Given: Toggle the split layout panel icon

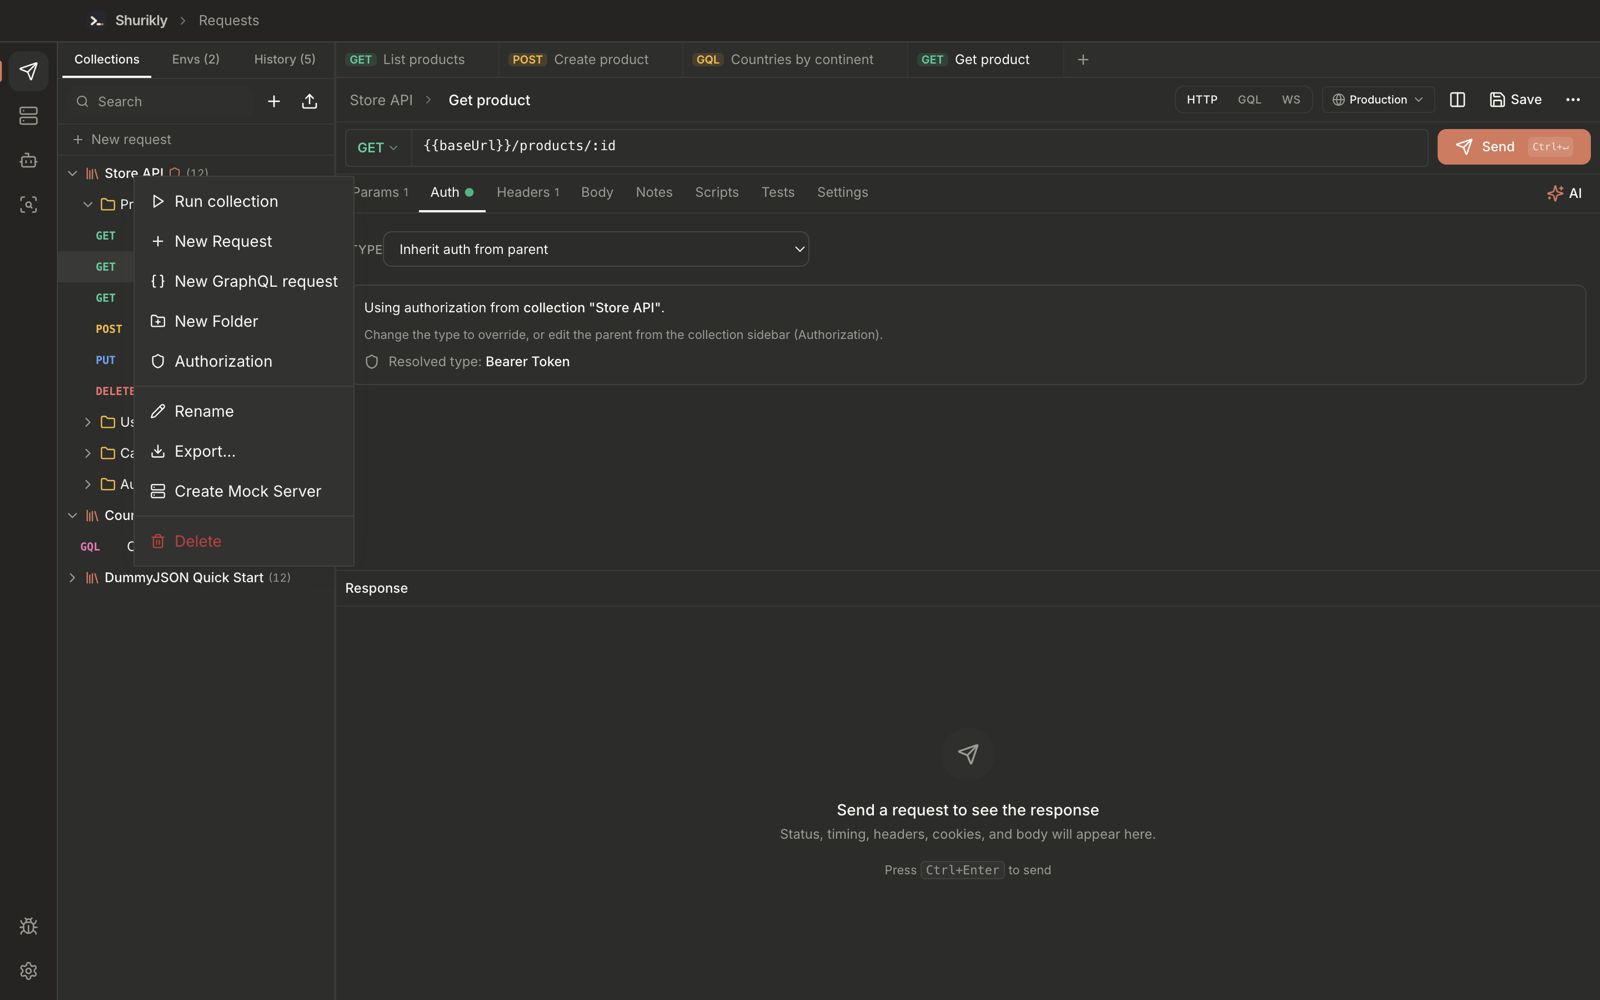Looking at the screenshot, I should tap(1457, 100).
